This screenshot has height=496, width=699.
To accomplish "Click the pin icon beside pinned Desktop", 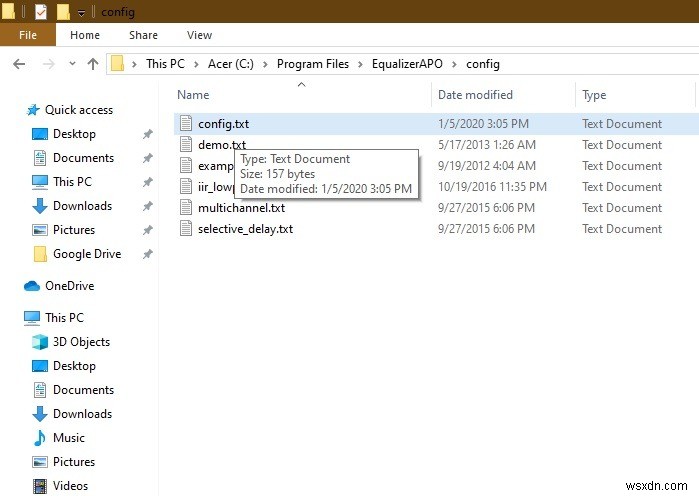I will [x=148, y=134].
